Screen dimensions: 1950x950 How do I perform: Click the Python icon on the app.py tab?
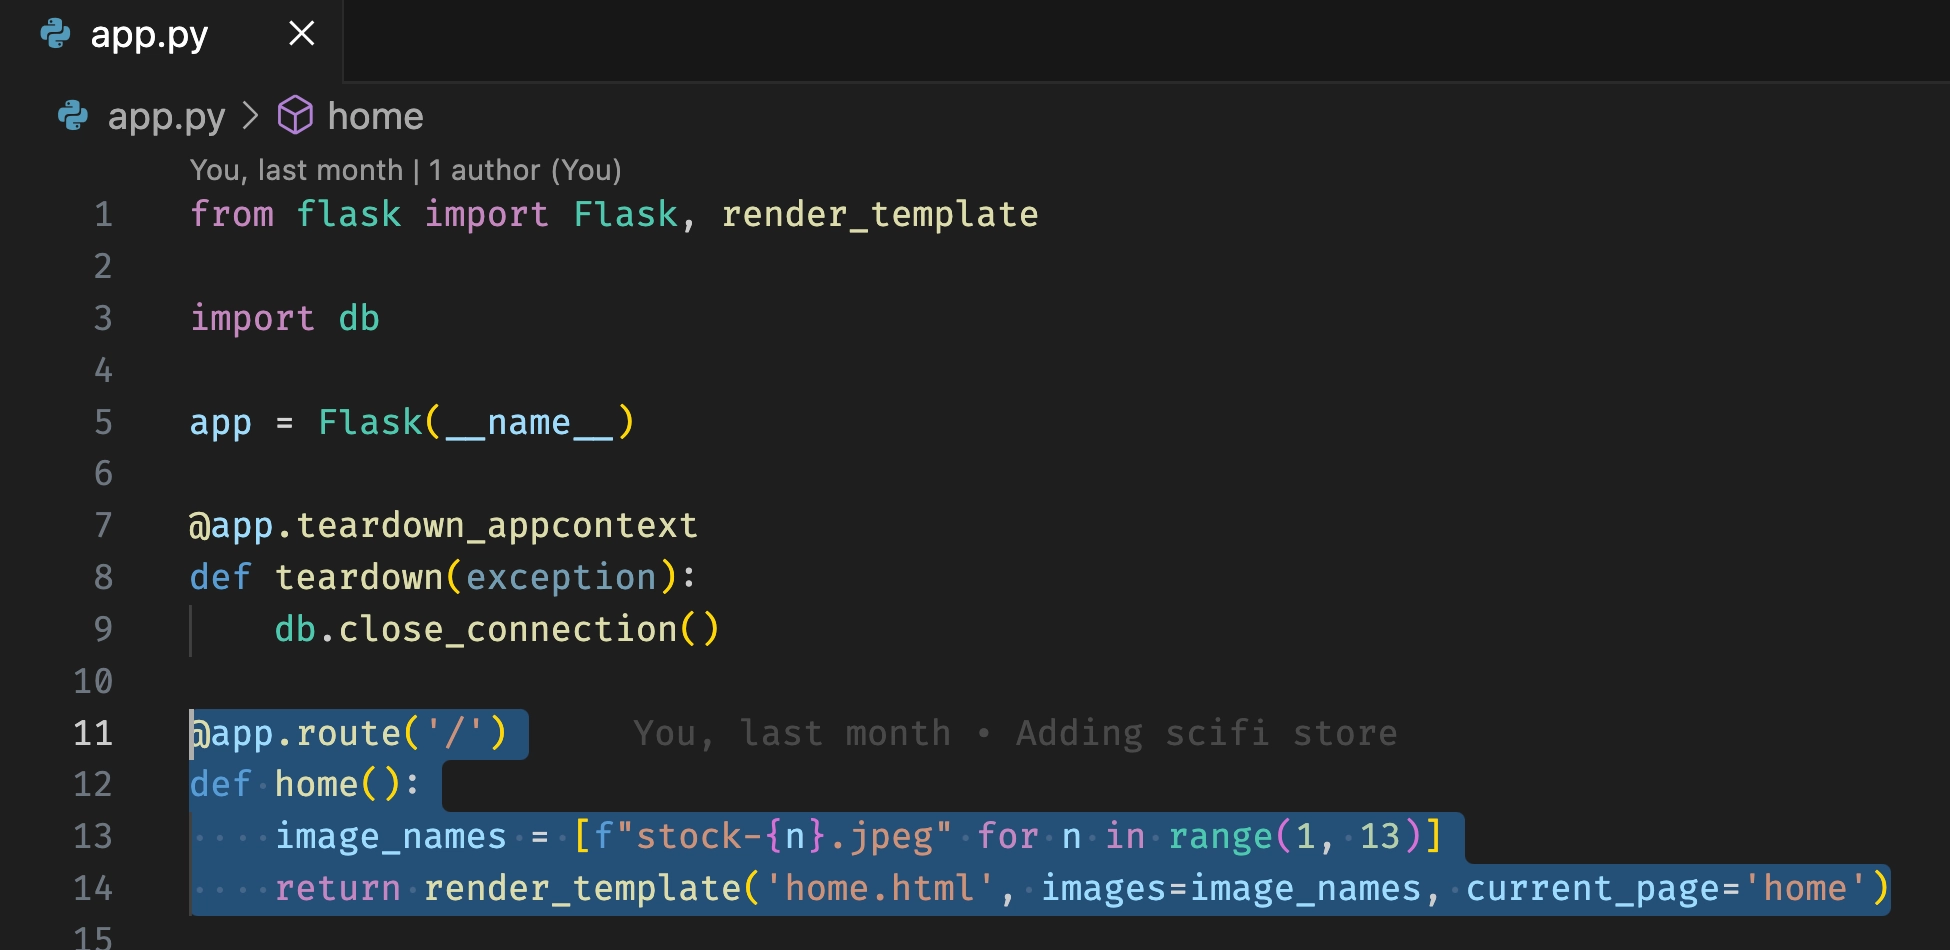[57, 33]
